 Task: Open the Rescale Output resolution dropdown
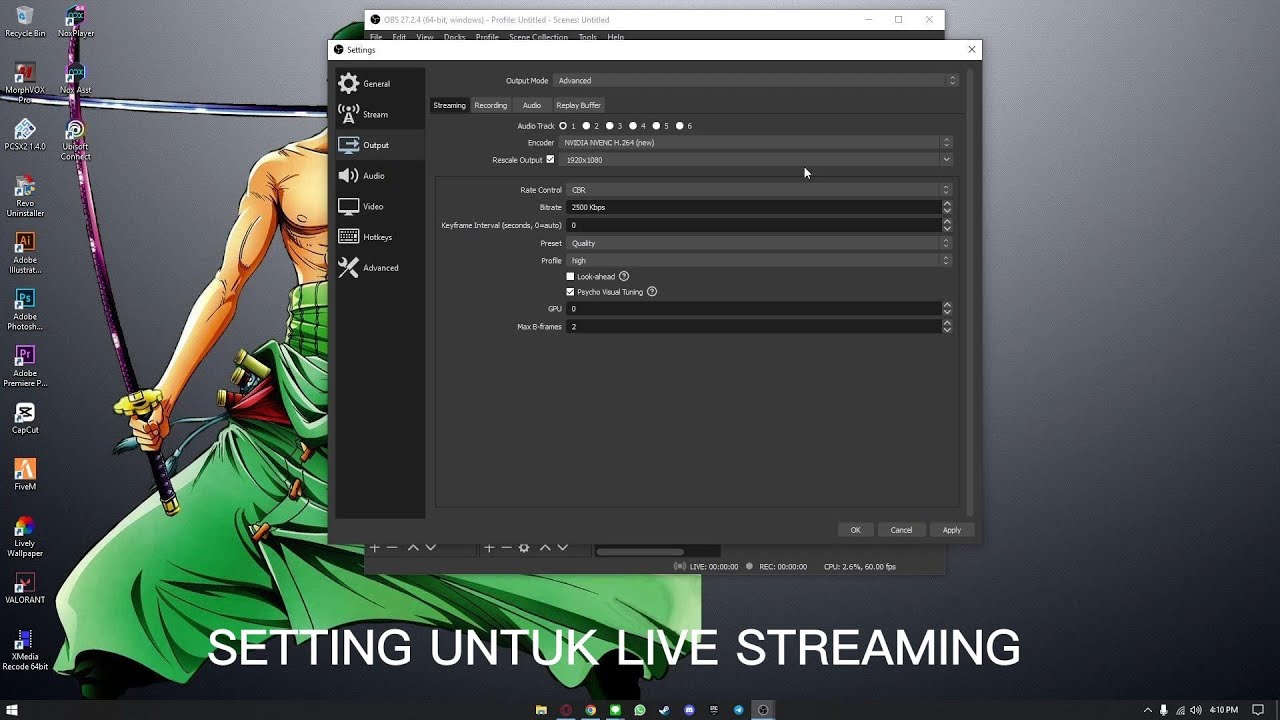(x=756, y=160)
